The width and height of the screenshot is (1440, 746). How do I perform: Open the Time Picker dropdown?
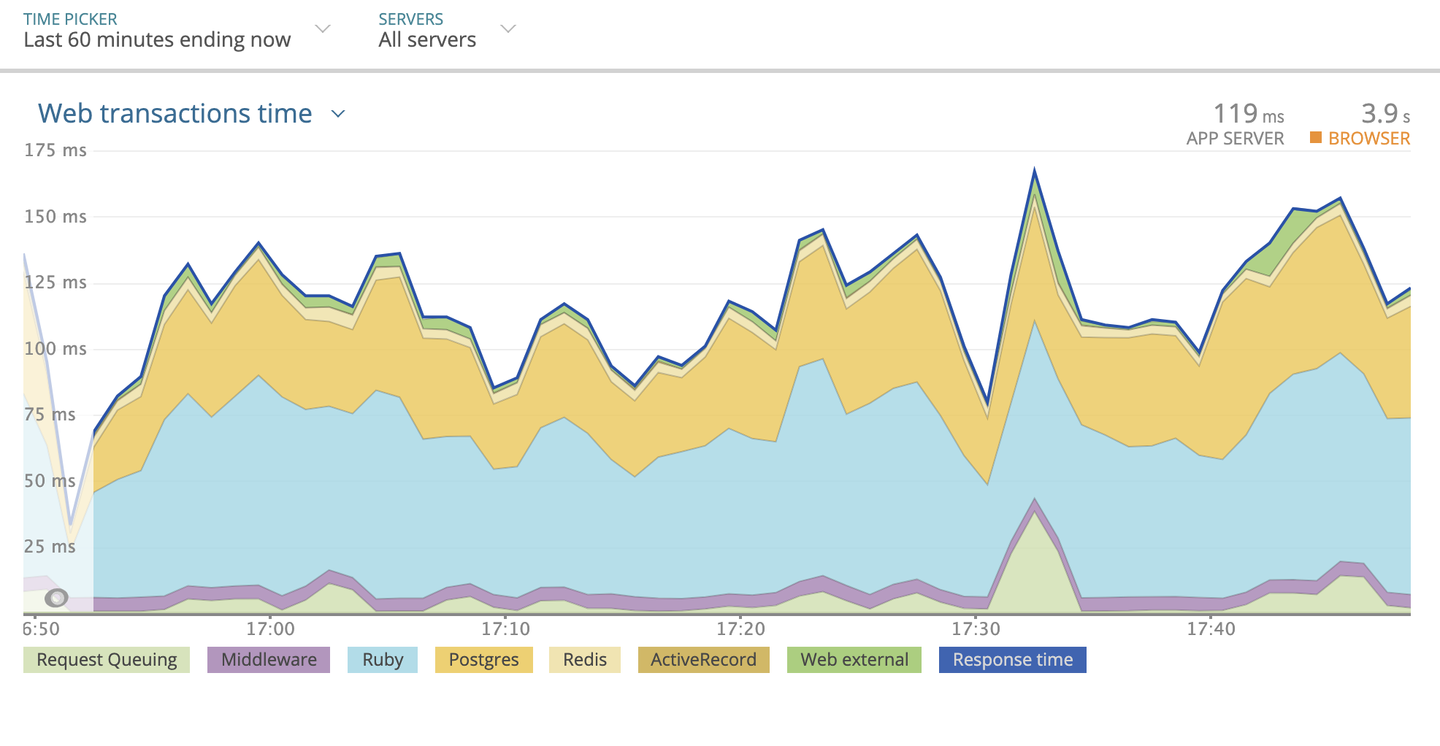click(322, 29)
